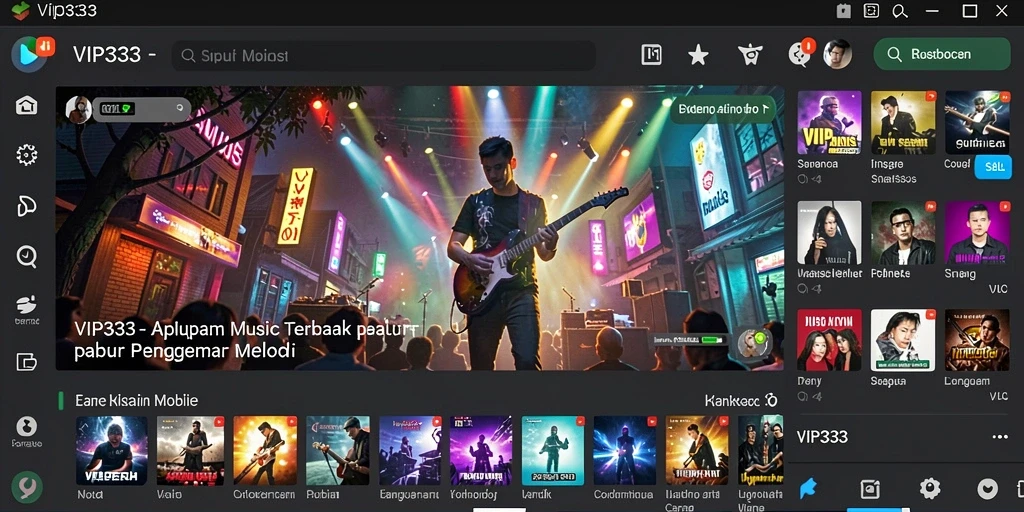Open the Snang thumbnail
This screenshot has height=512, width=1024.
tap(977, 232)
